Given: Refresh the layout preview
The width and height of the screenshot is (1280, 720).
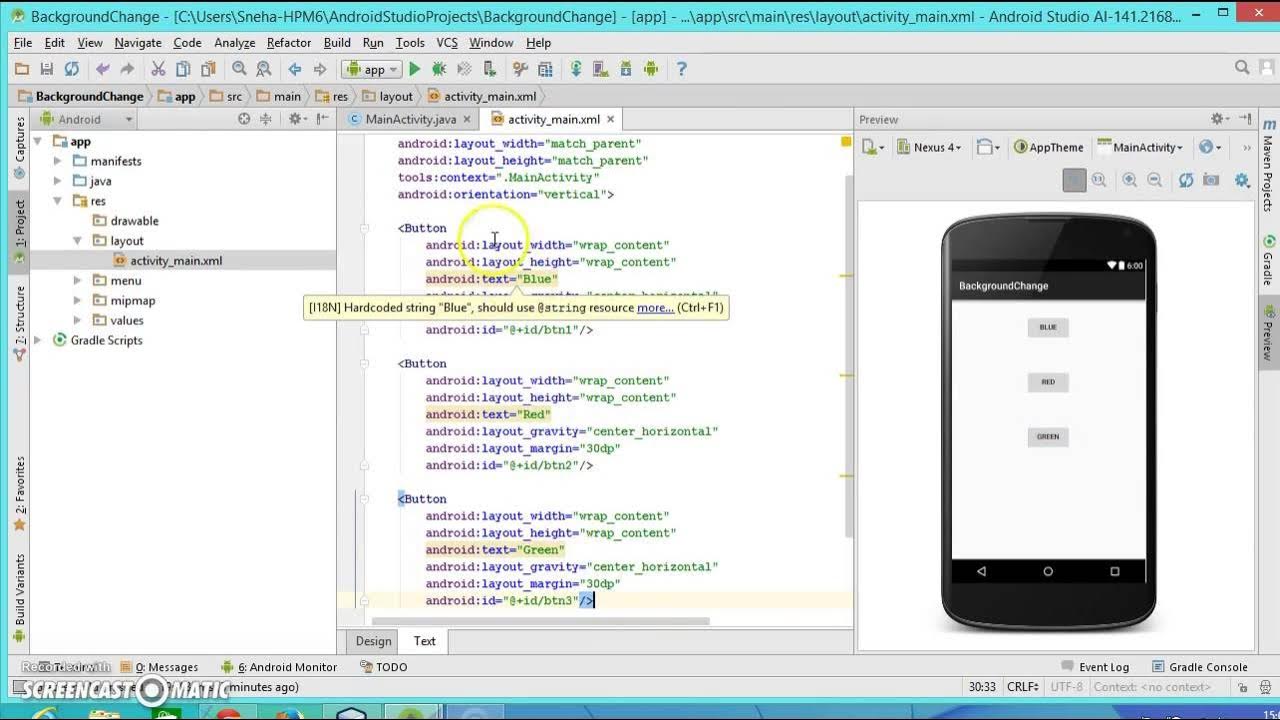Looking at the screenshot, I should pos(1186,180).
